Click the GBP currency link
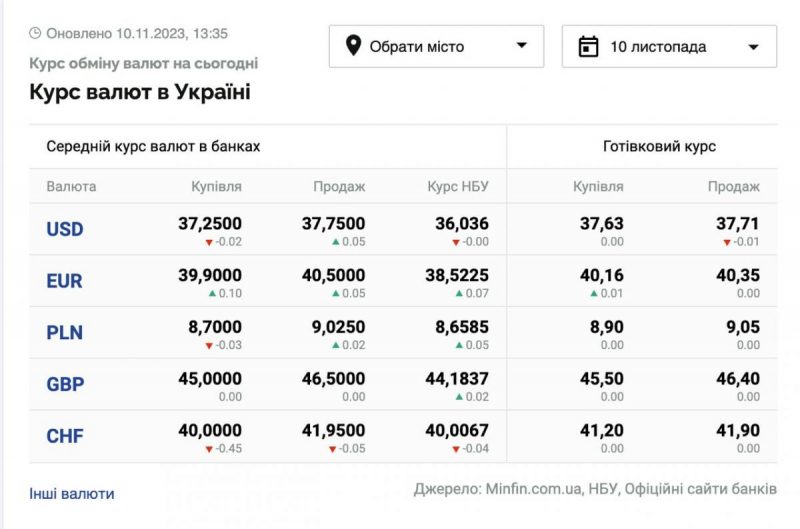This screenshot has width=800, height=529. tap(65, 385)
